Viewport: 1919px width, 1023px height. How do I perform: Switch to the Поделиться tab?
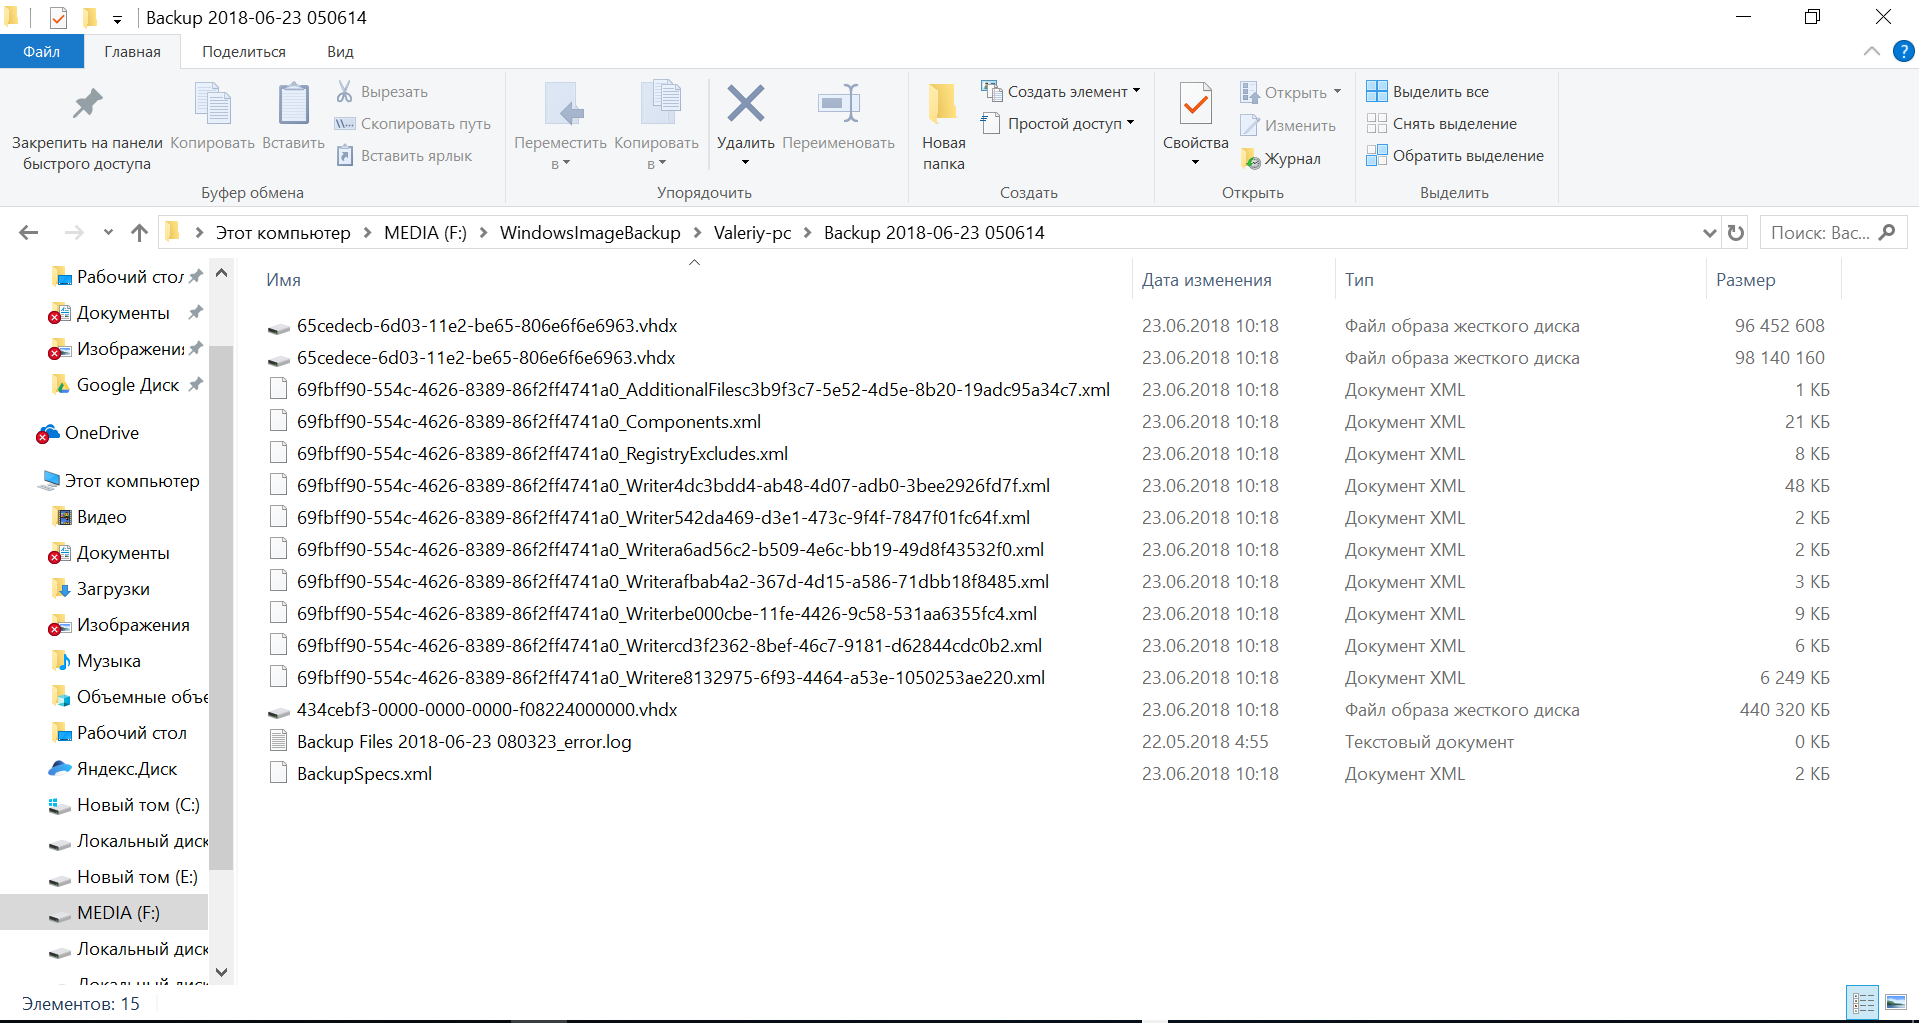pyautogui.click(x=244, y=52)
